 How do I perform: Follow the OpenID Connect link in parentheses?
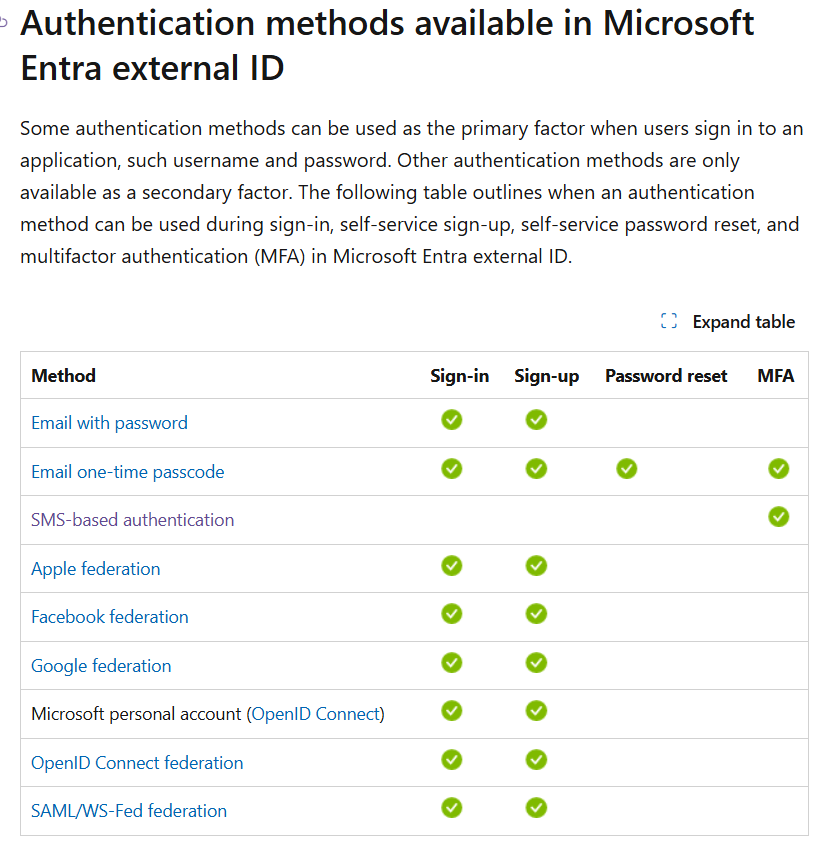315,714
